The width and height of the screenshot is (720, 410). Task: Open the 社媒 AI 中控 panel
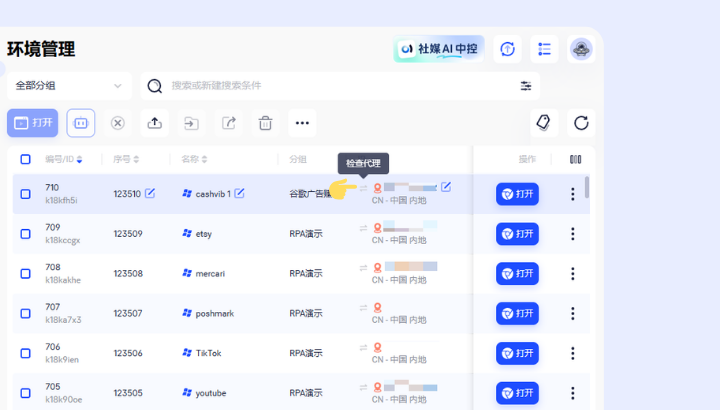pyautogui.click(x=439, y=49)
